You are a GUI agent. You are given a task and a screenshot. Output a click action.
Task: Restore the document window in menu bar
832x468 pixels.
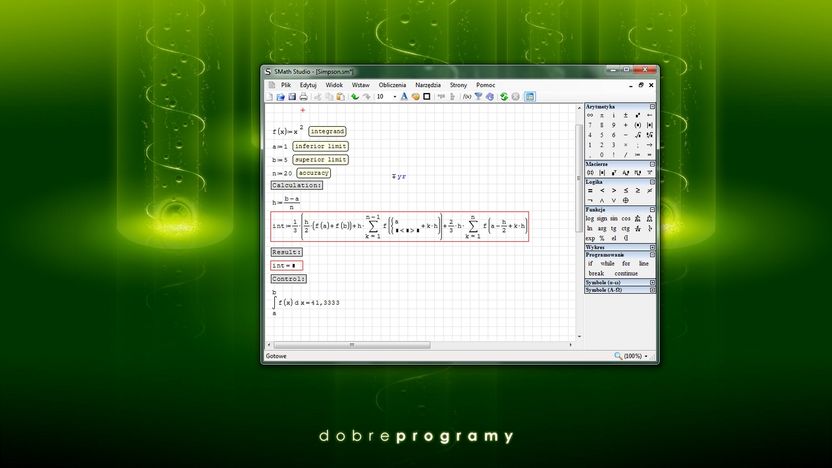[641, 85]
